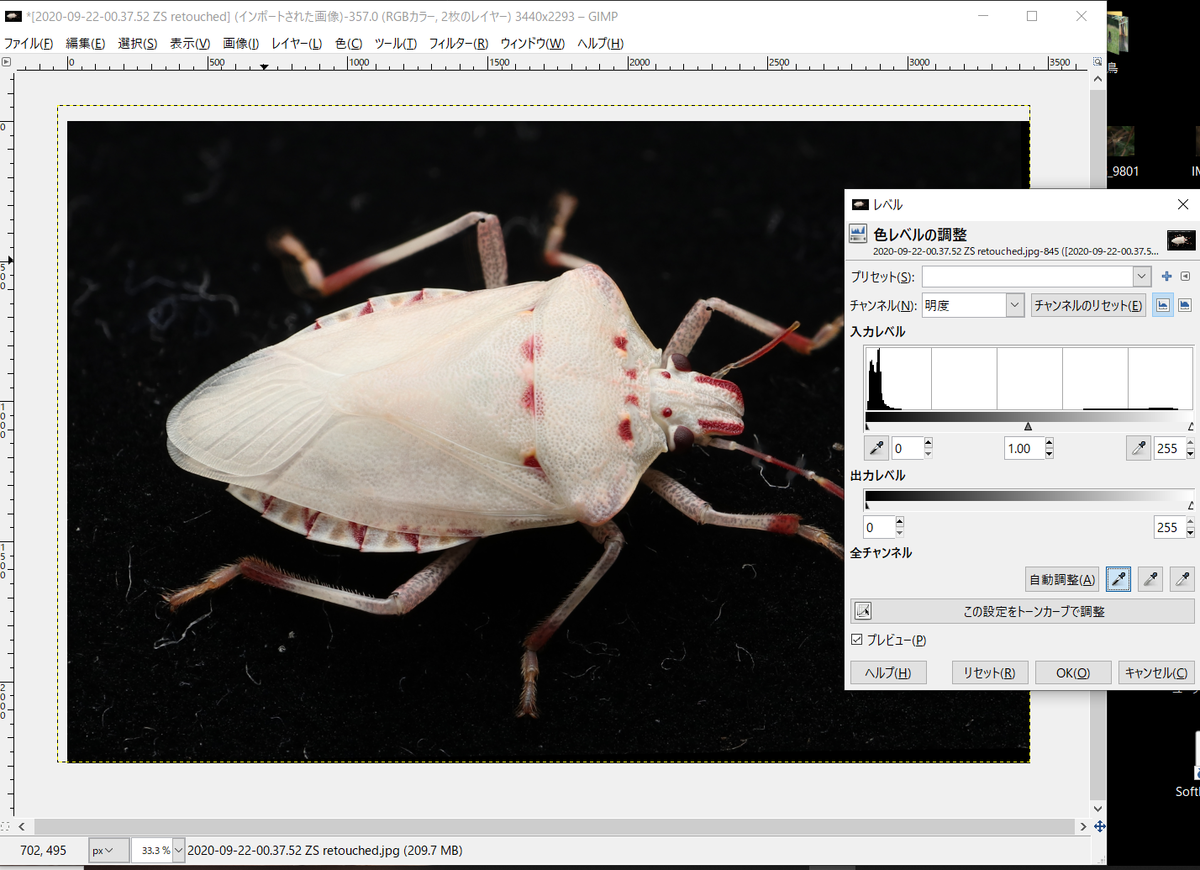
Task: Click the output low level 0 field
Action: 878,527
